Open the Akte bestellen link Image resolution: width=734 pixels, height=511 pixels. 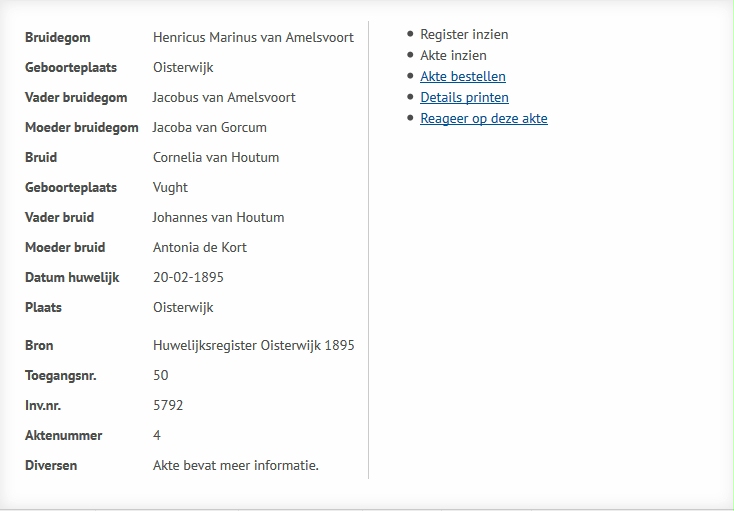(462, 76)
